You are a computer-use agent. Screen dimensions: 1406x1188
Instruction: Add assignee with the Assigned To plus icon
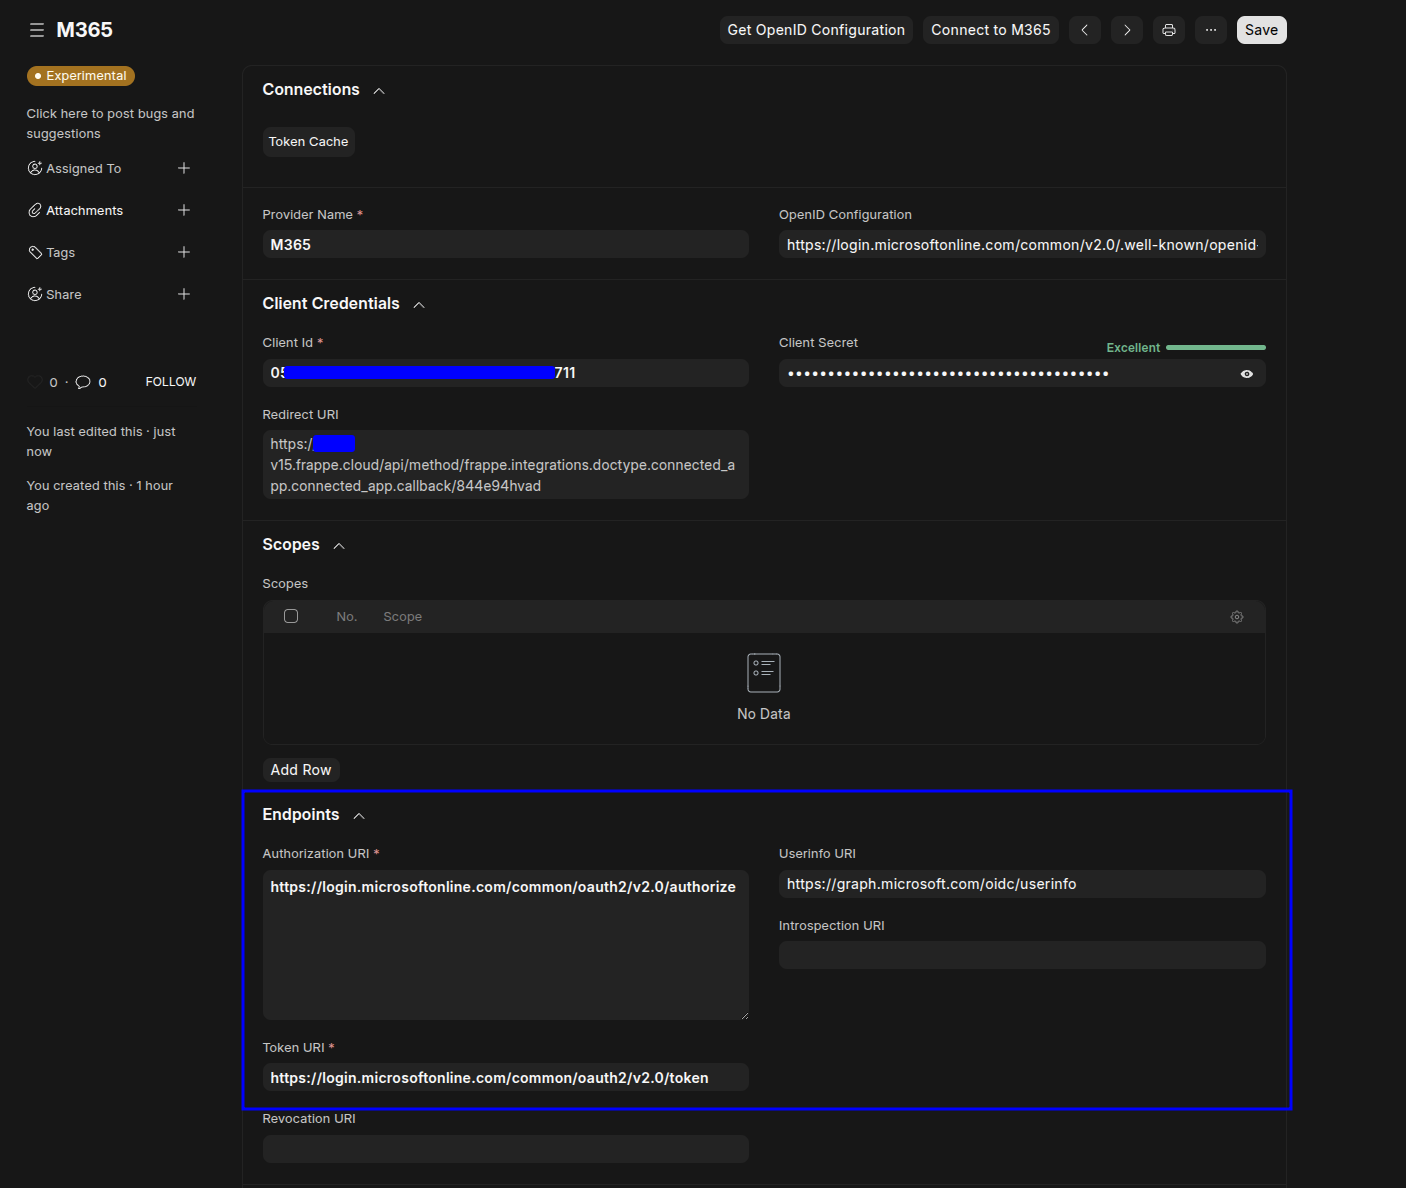184,168
